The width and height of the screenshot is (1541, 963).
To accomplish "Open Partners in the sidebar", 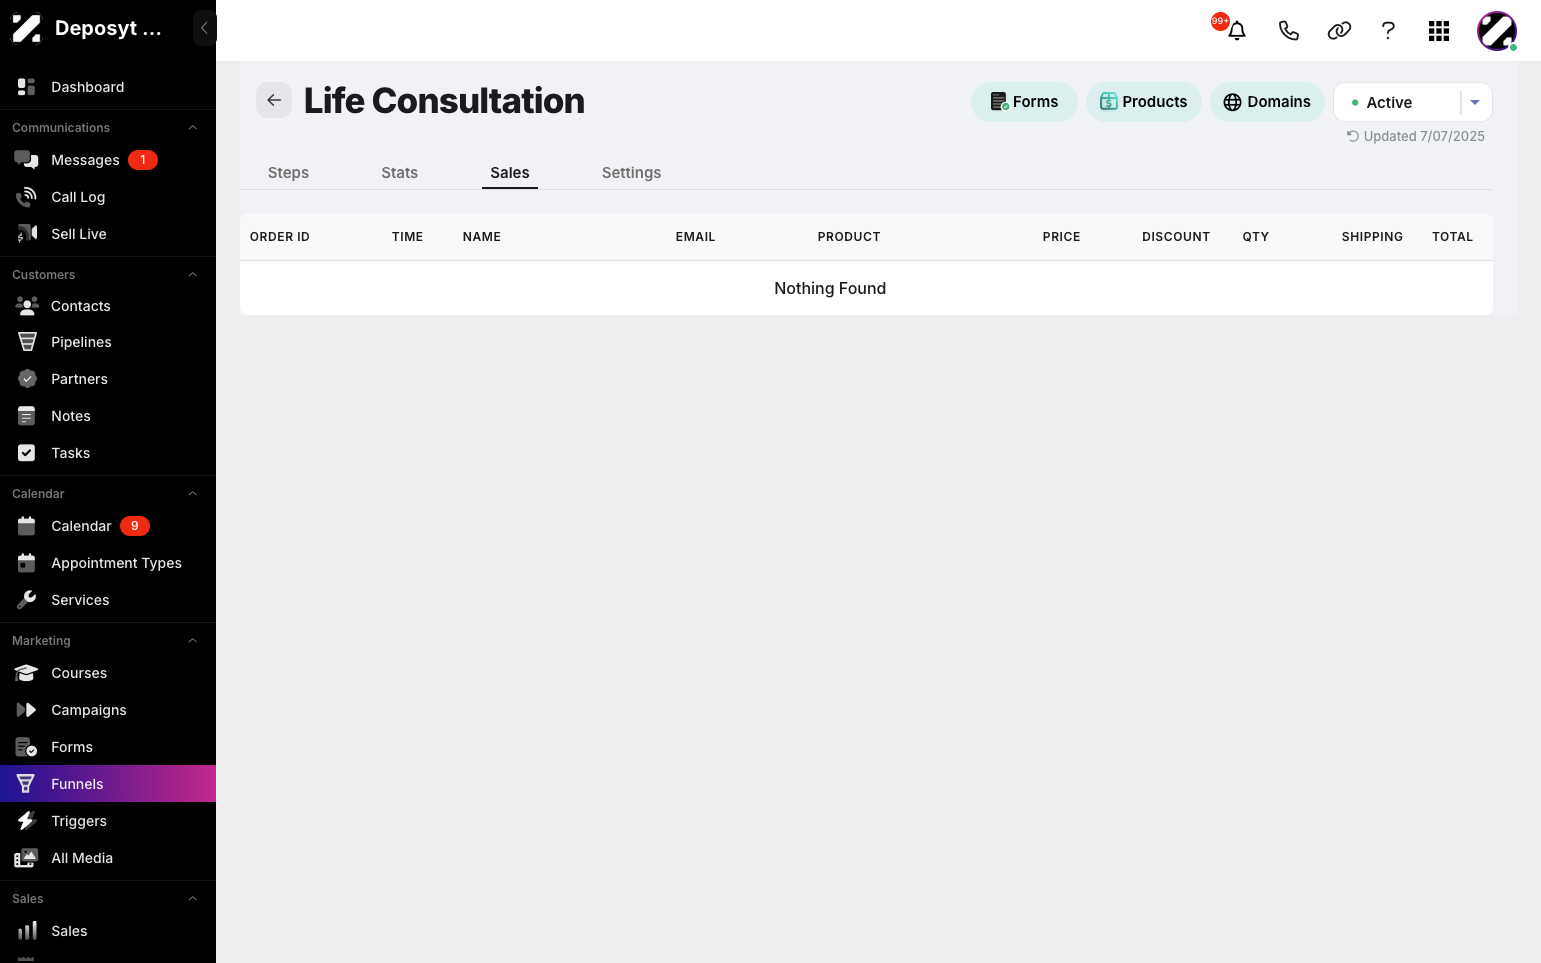I will (x=108, y=379).
